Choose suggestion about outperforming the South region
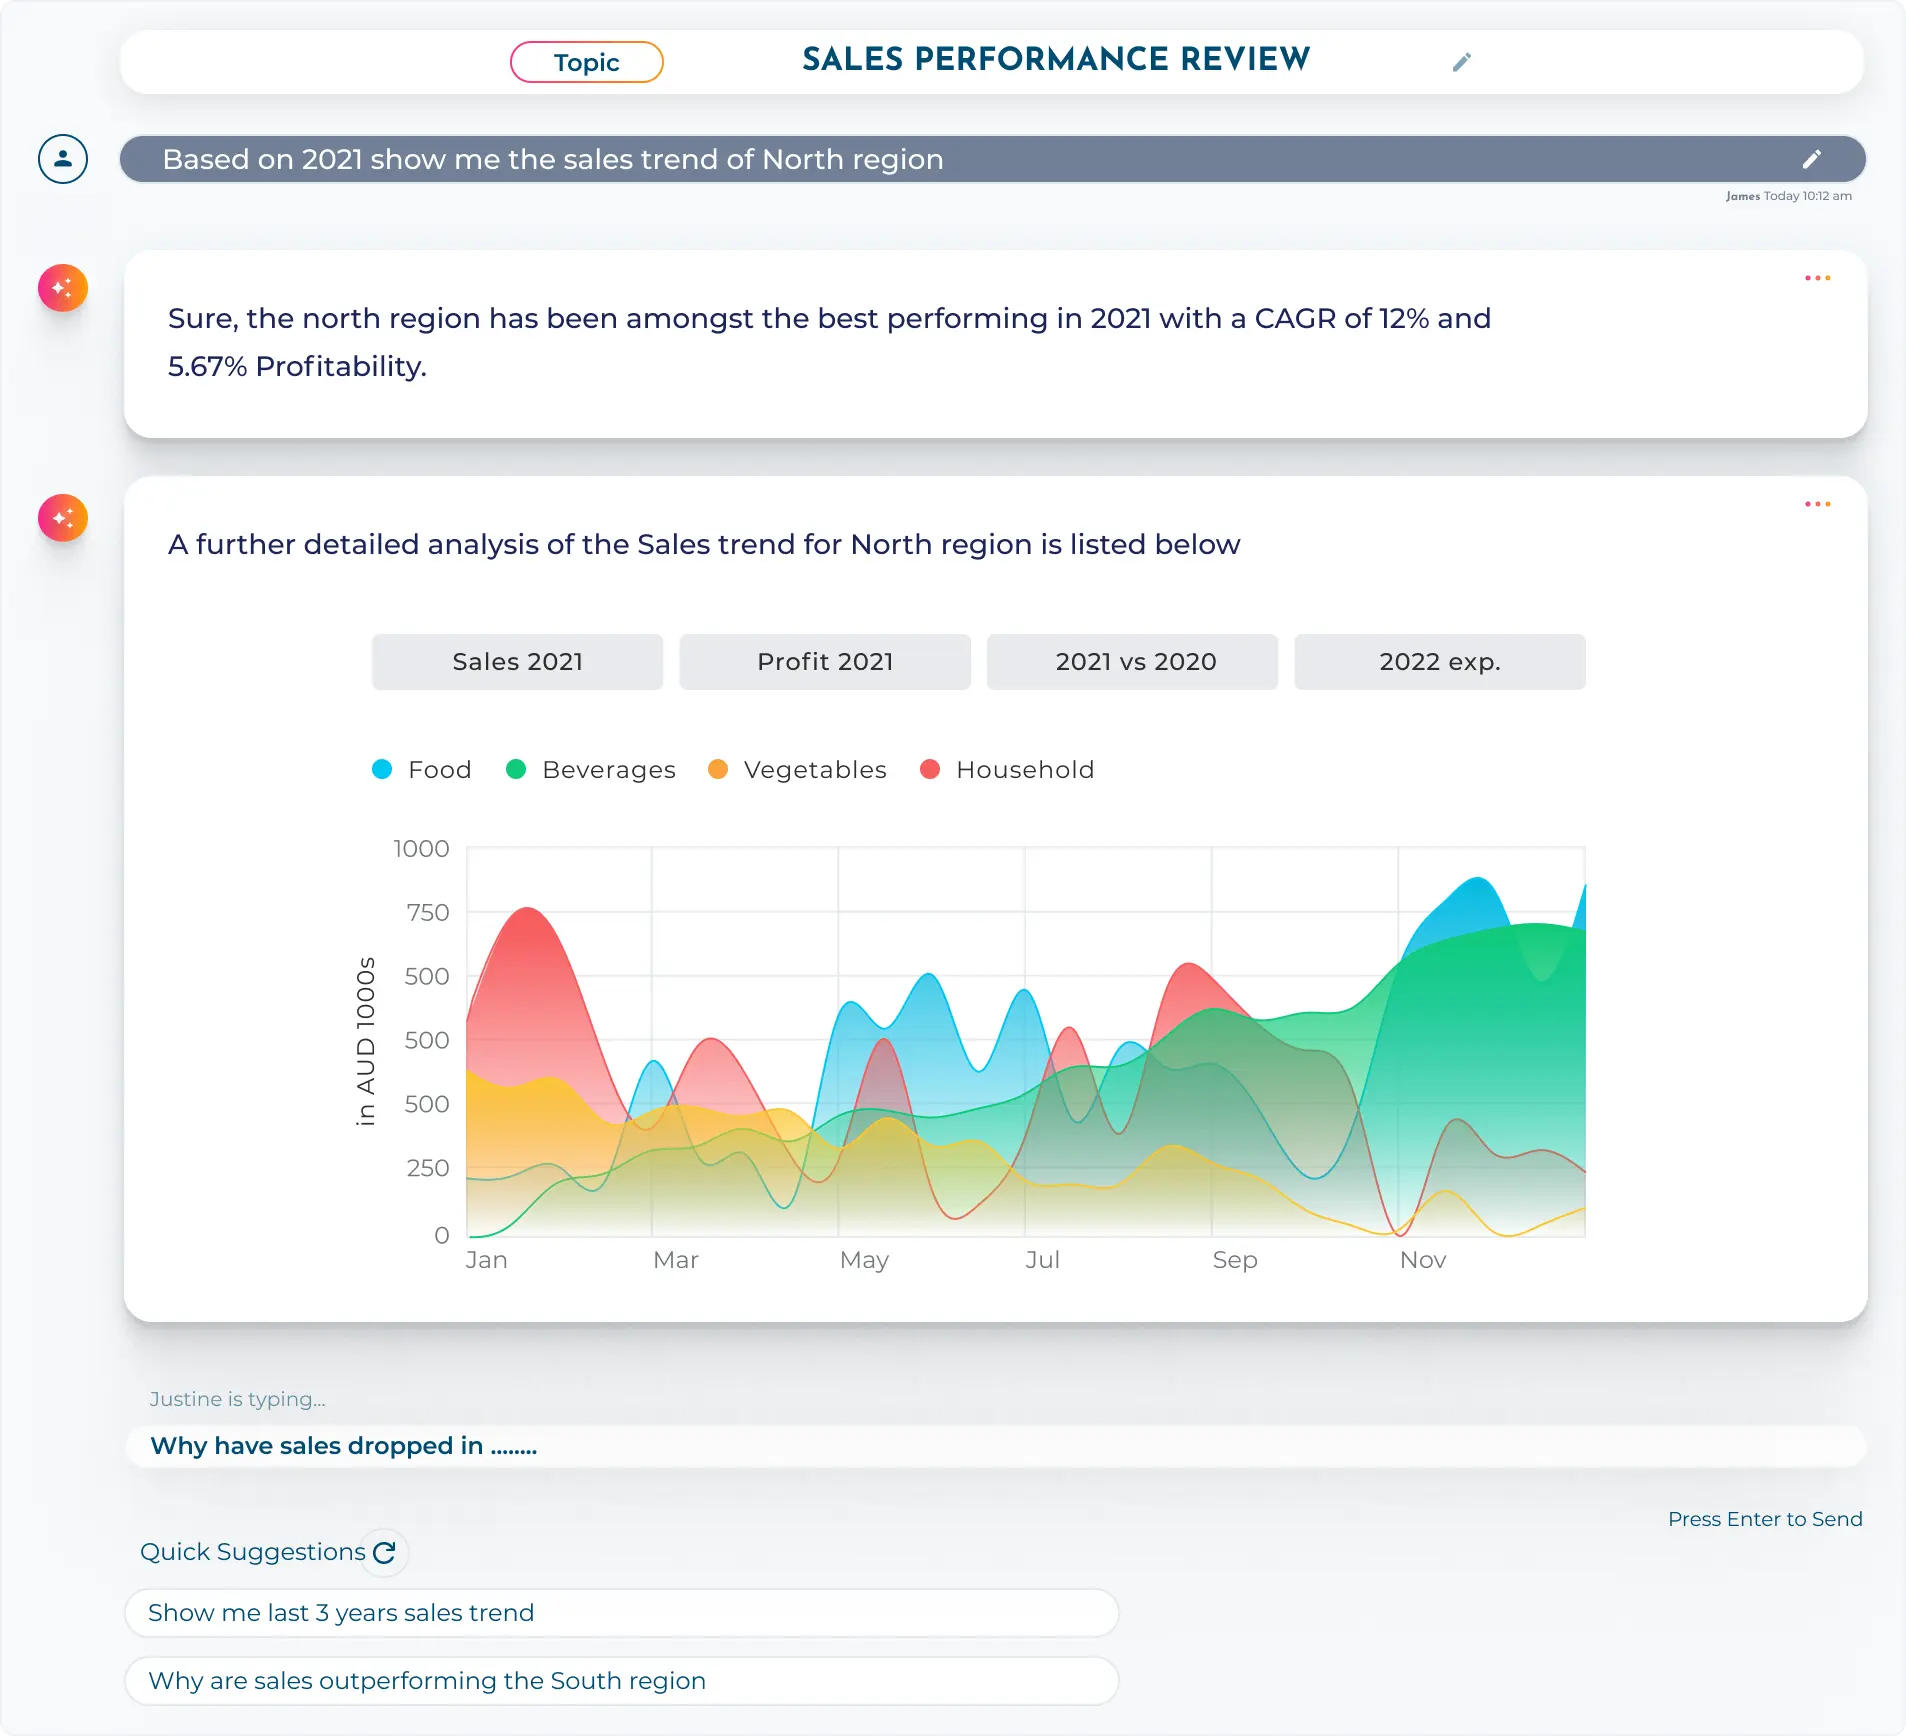Image resolution: width=1906 pixels, height=1736 pixels. coord(621,1680)
